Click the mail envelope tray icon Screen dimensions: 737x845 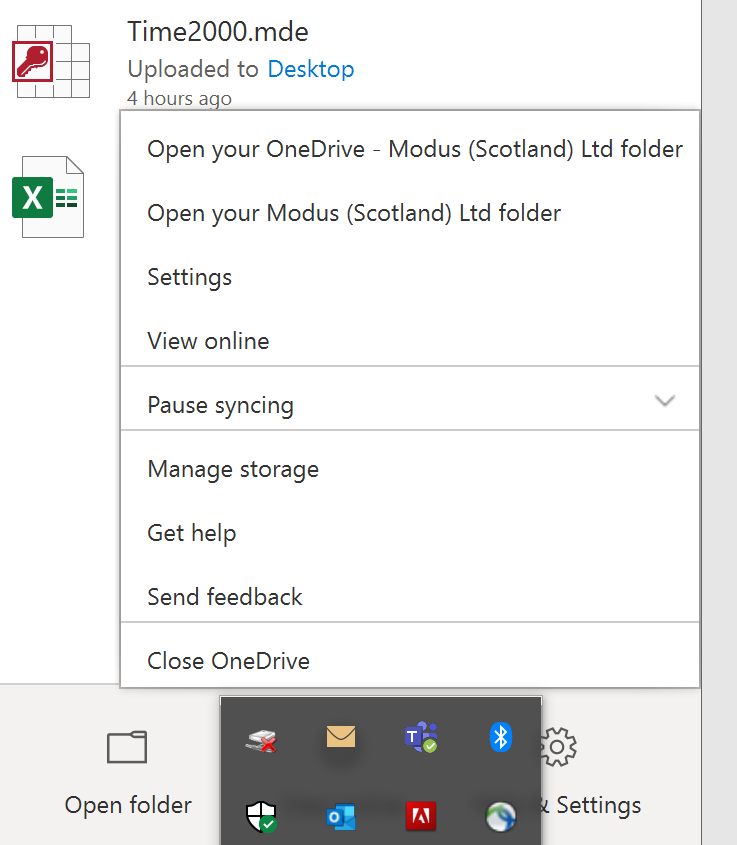coord(341,736)
